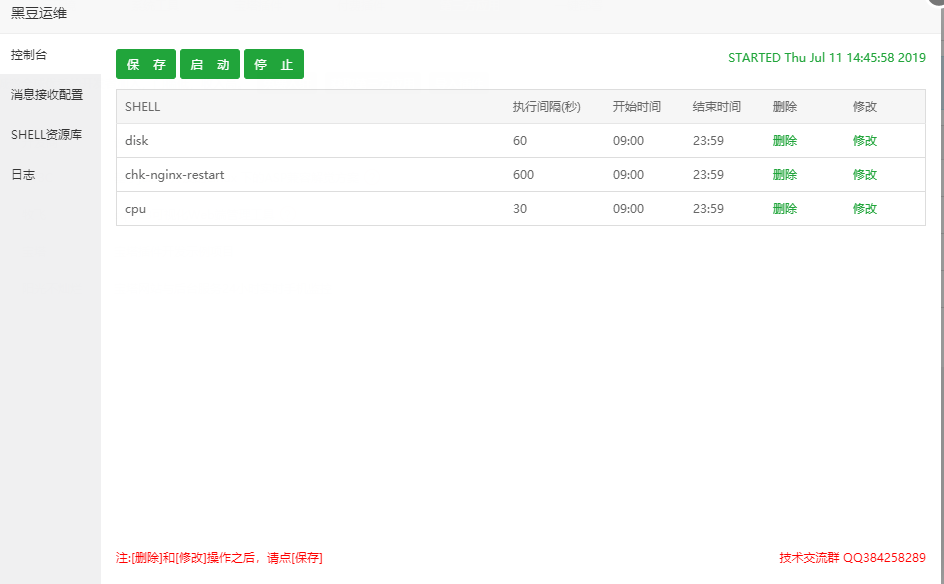Viewport: 944px width, 584px height.
Task: Delete the cpu shell row
Action: coord(784,209)
